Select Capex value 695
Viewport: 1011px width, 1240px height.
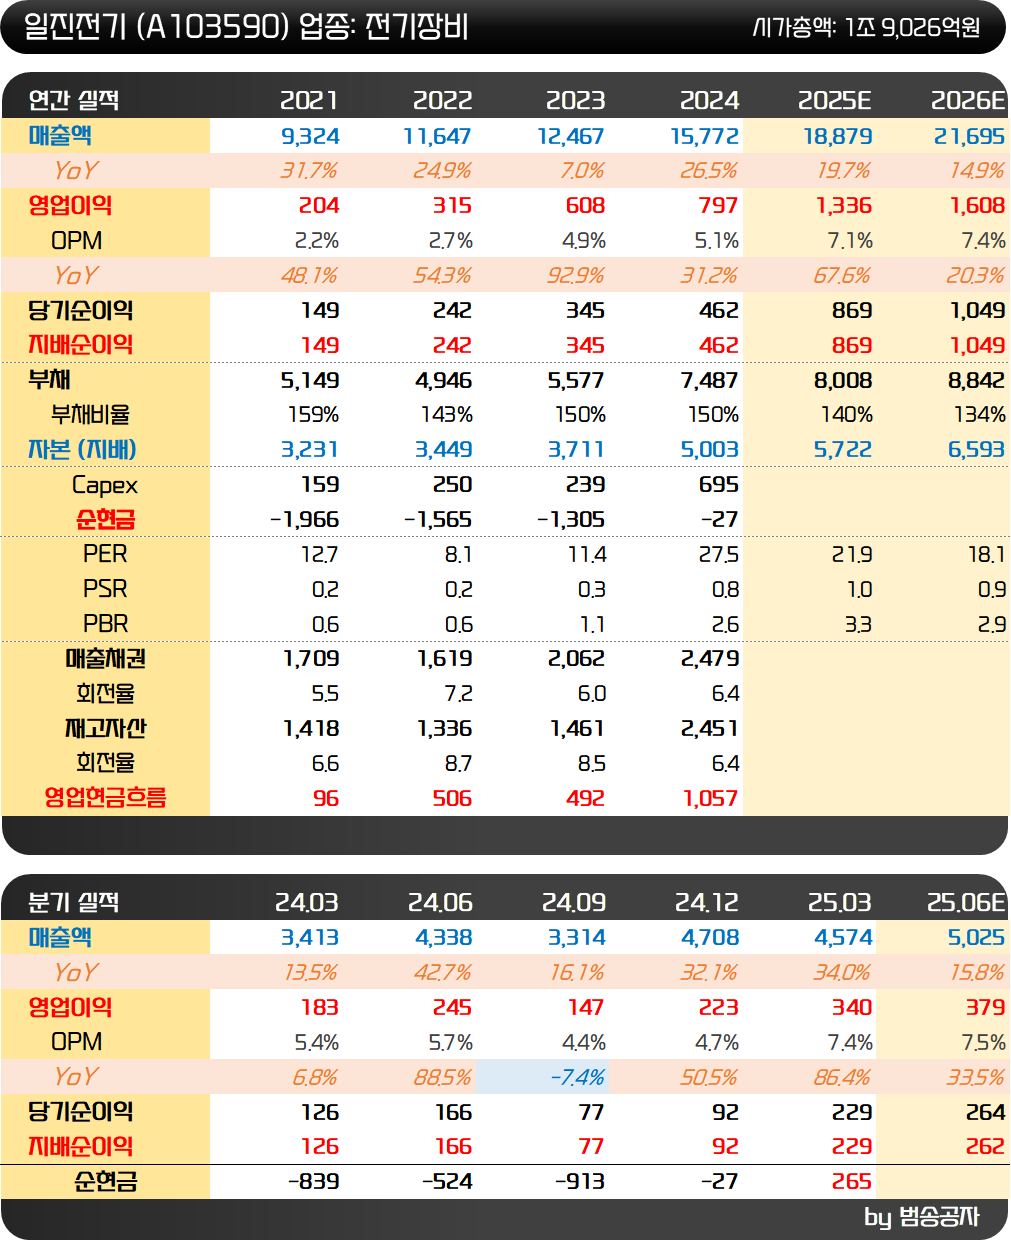[x=718, y=484]
